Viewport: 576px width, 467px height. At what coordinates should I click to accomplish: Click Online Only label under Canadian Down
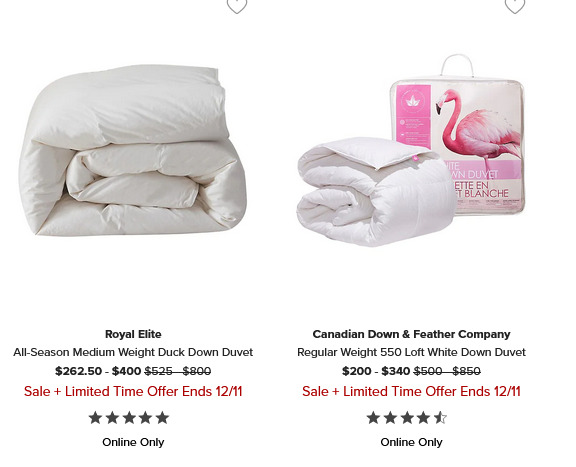tap(411, 442)
